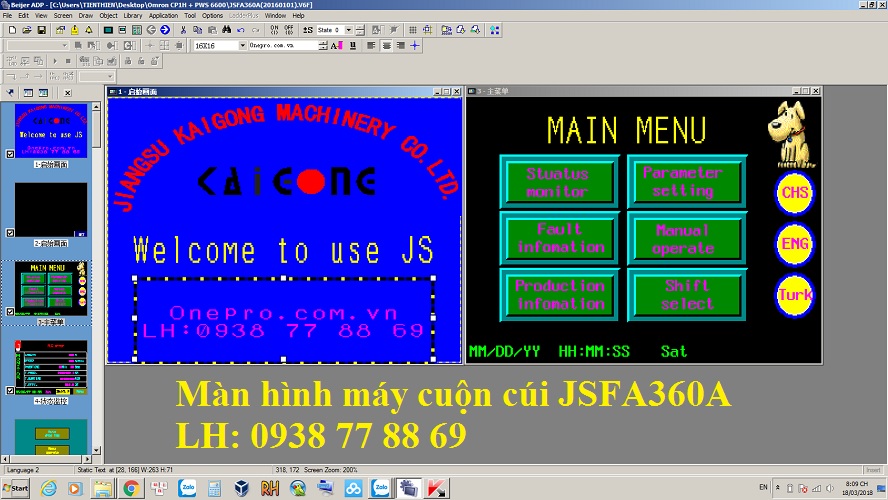
Task: Click the pin icon on thumbnail panel
Action: (10, 93)
